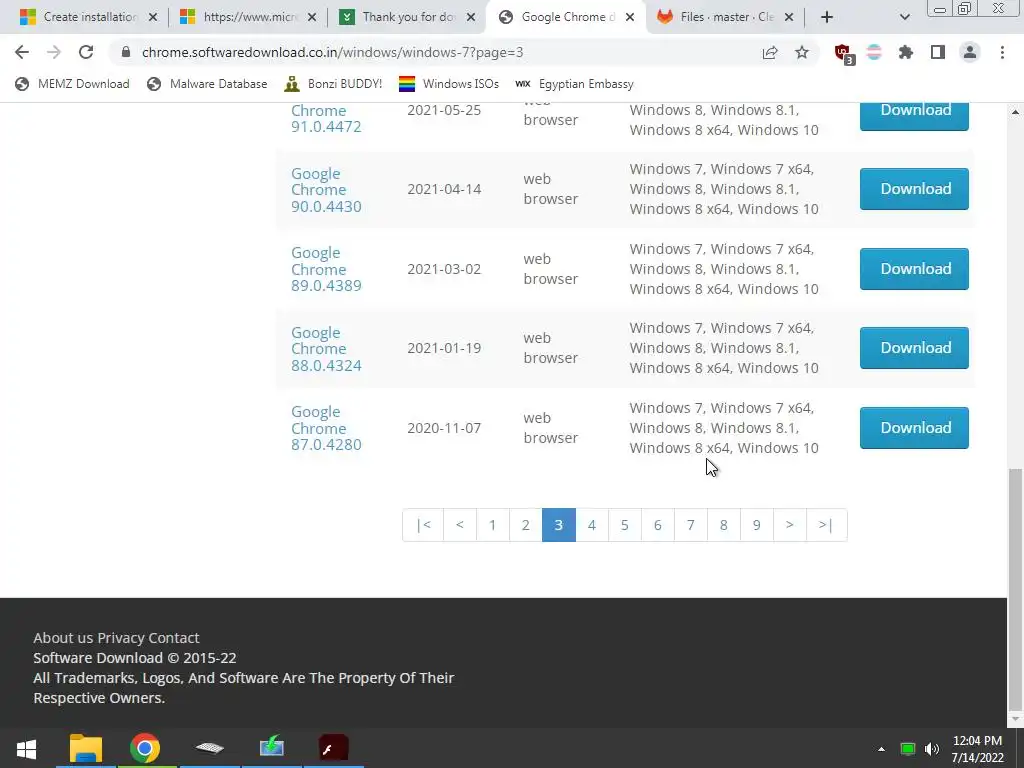Open Google Chrome 89.0.4389 link
Viewport: 1024px width, 768px height.
coord(326,269)
